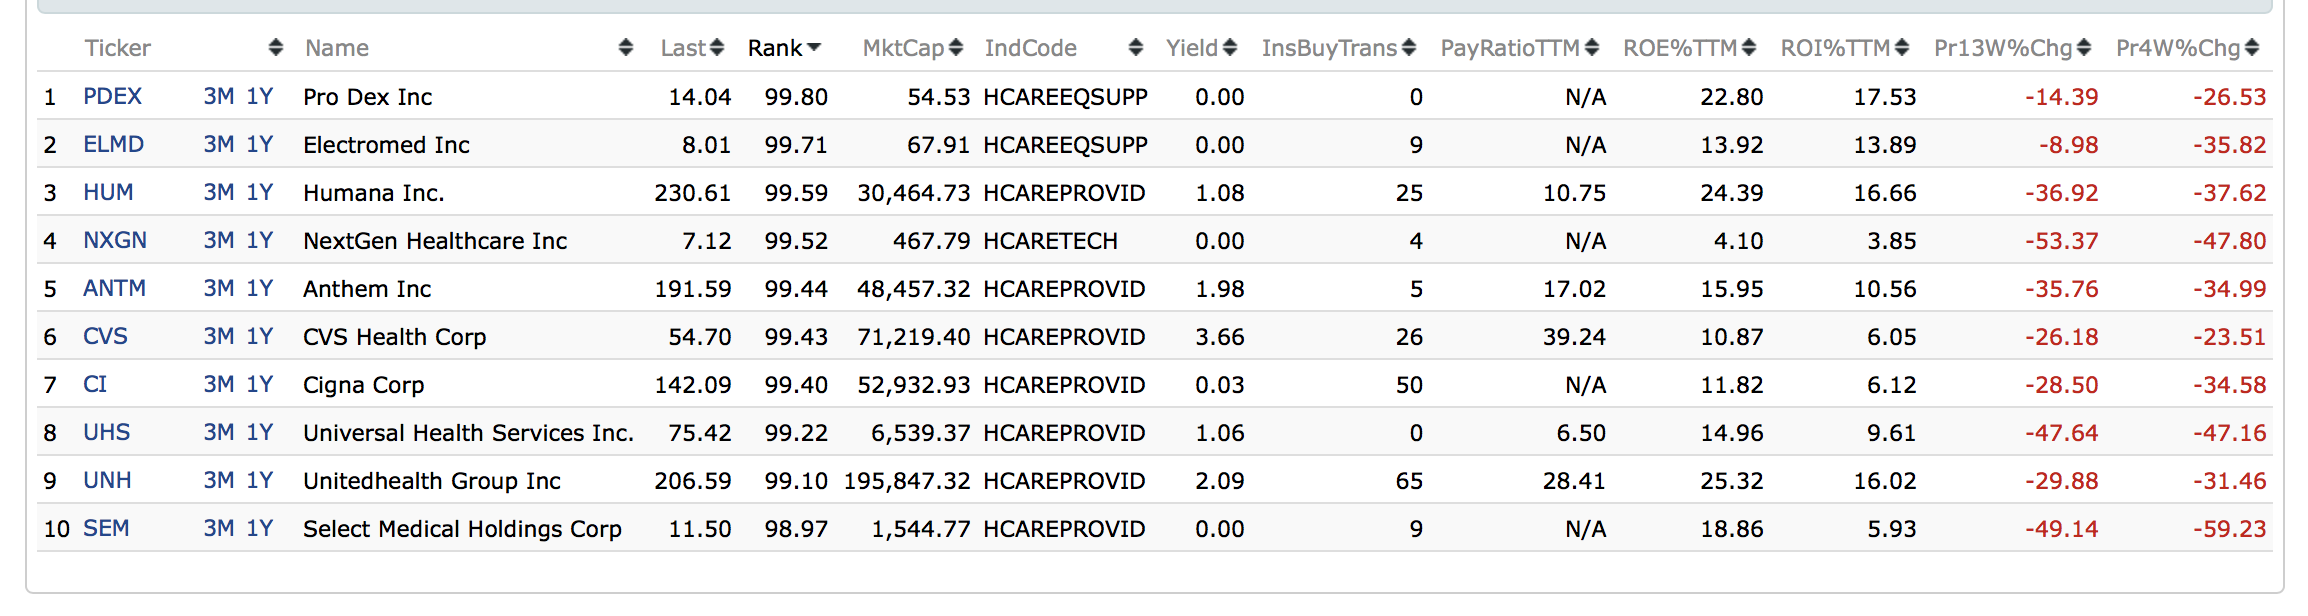Sort table by Ticker column sort icon
Screen dimensions: 2308x616
click(276, 48)
